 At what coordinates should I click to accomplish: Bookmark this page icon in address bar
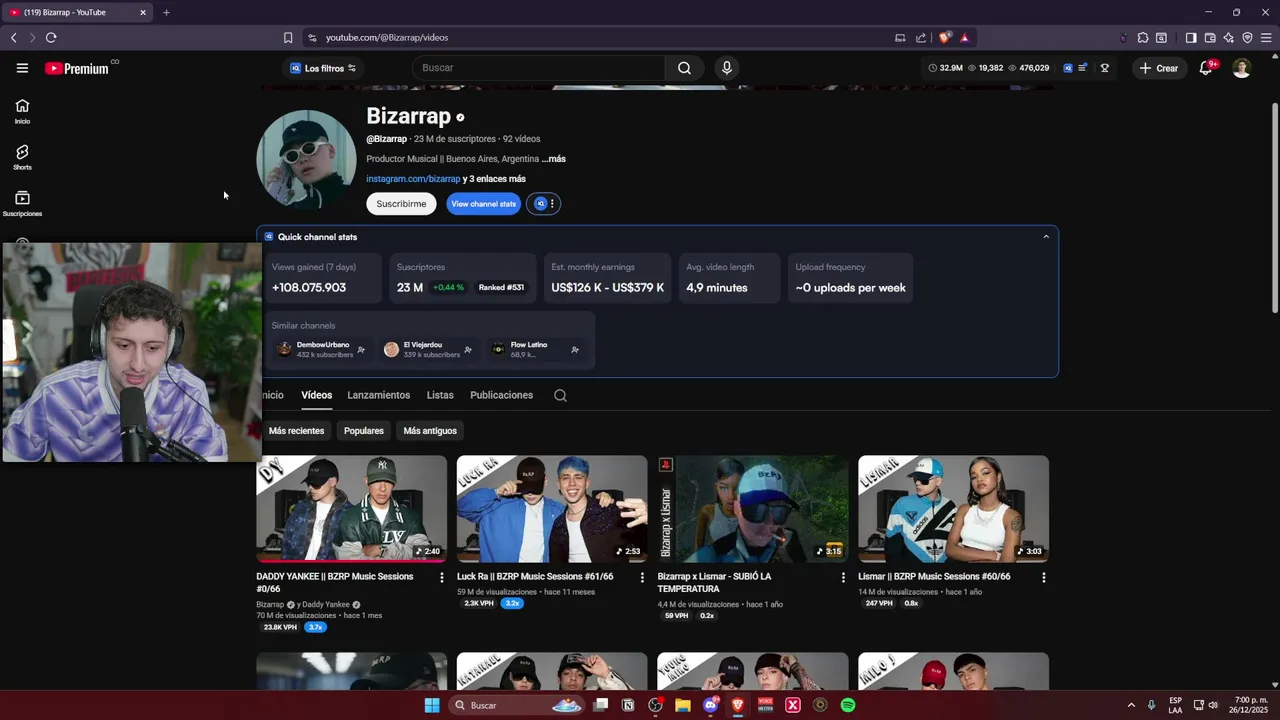pyautogui.click(x=288, y=37)
